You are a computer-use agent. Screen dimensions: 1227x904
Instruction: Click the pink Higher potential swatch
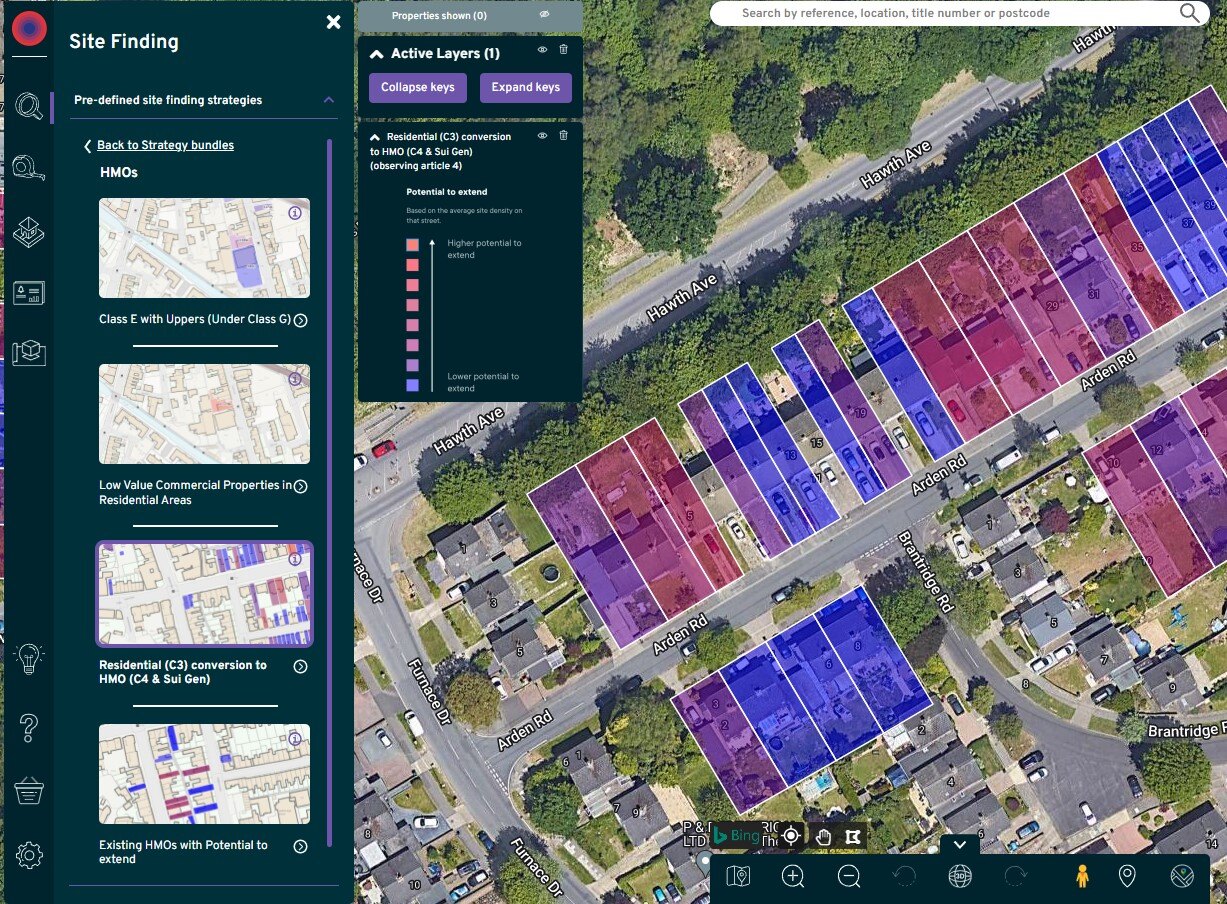pos(413,243)
